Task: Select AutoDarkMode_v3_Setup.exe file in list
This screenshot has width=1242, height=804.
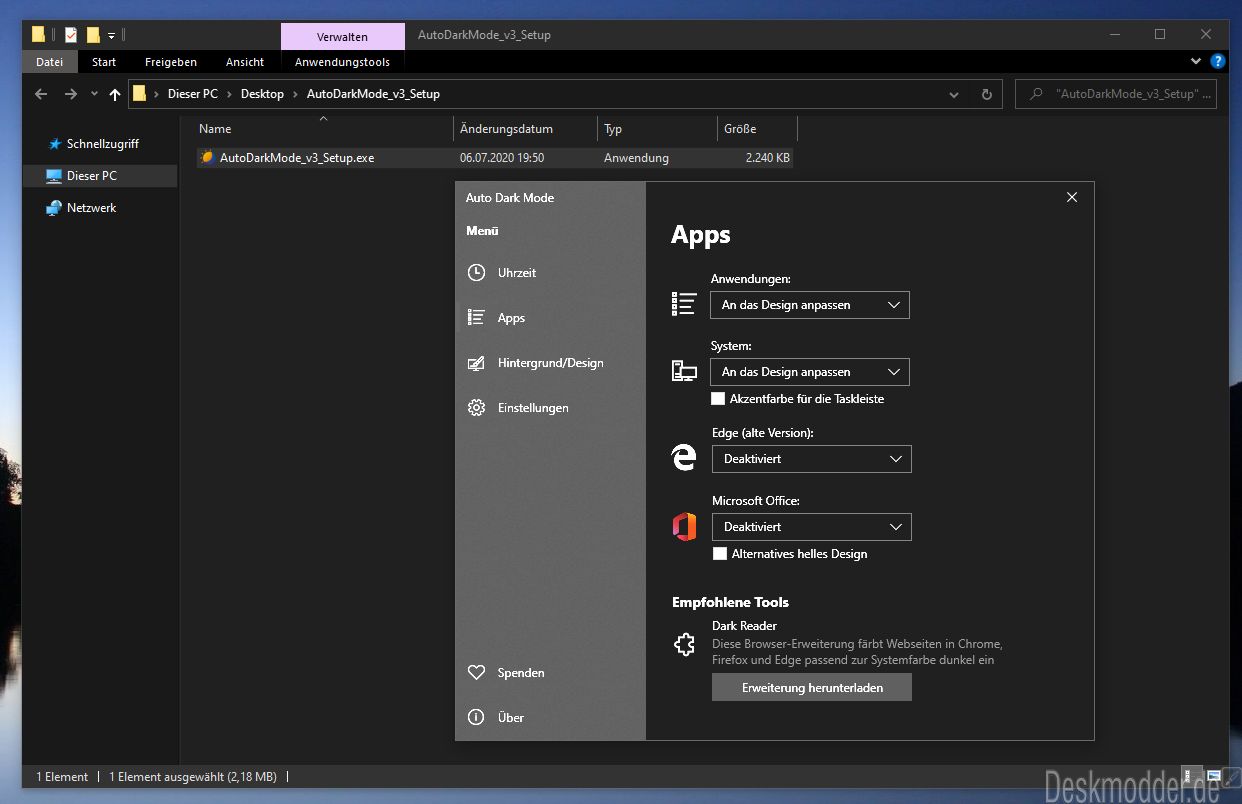Action: click(x=495, y=158)
